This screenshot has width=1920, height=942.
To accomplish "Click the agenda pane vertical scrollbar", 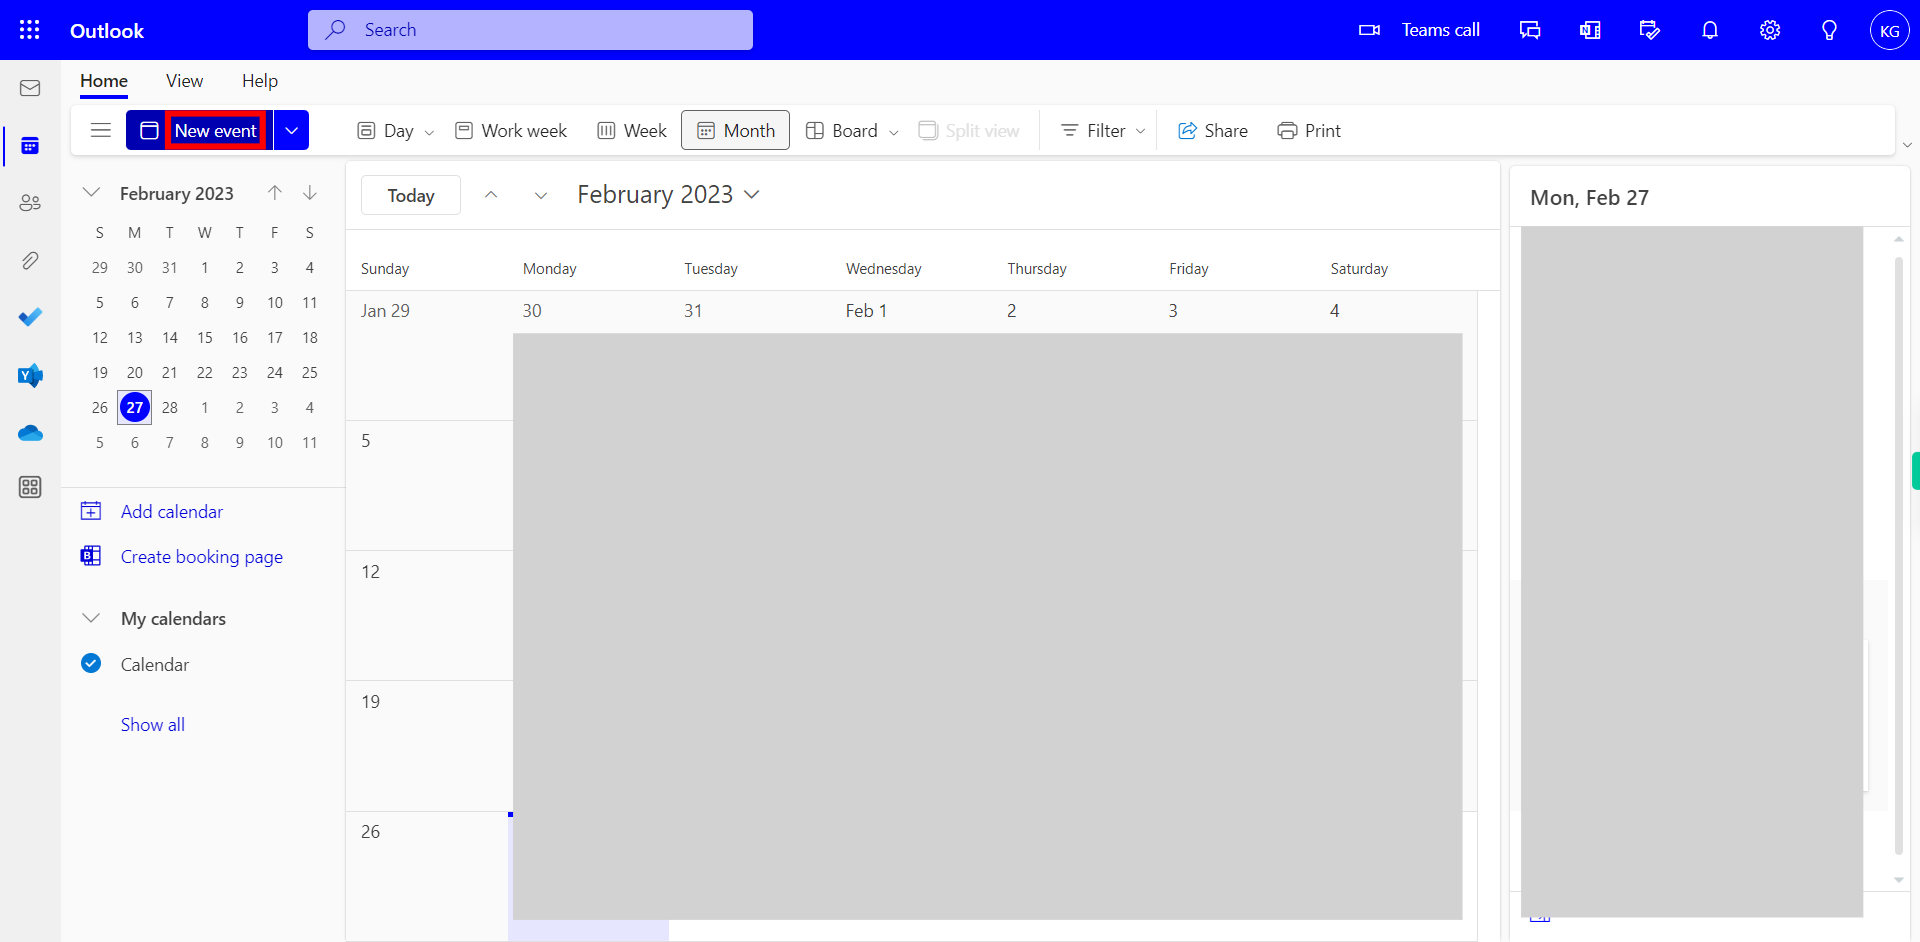I will 1898,555.
